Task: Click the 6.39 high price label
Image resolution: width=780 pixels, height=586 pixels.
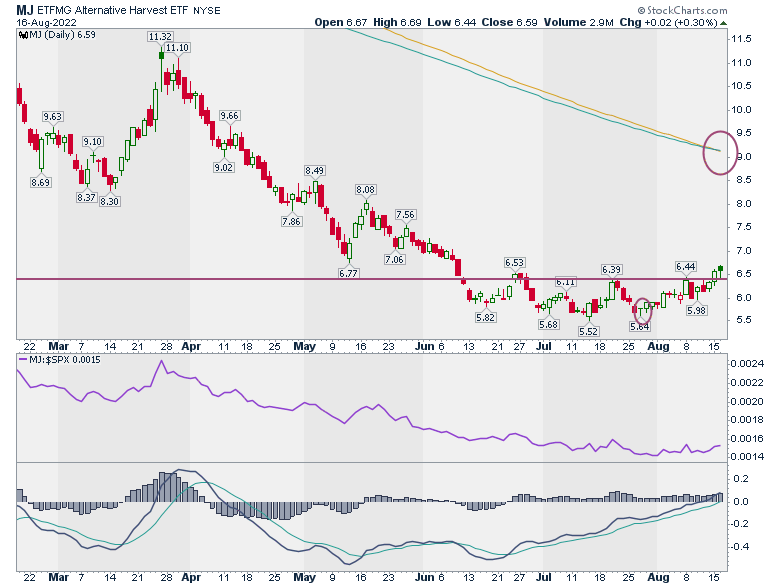Action: coord(611,269)
